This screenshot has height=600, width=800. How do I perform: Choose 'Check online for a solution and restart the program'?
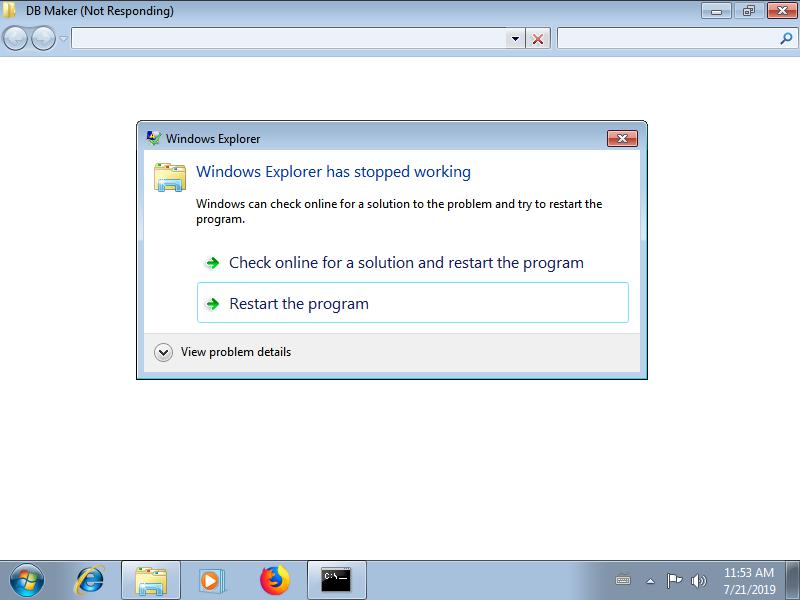413,263
